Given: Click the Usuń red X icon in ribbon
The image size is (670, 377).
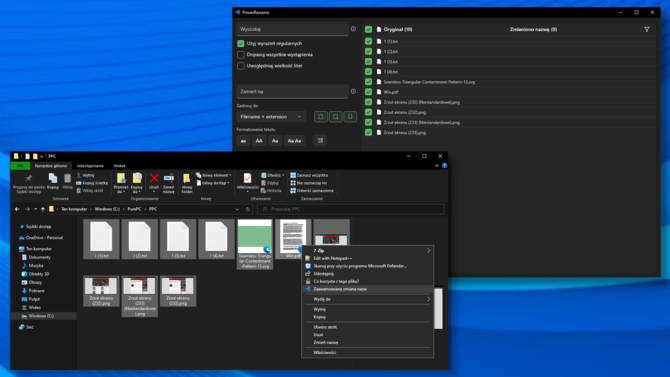Looking at the screenshot, I should (x=154, y=178).
